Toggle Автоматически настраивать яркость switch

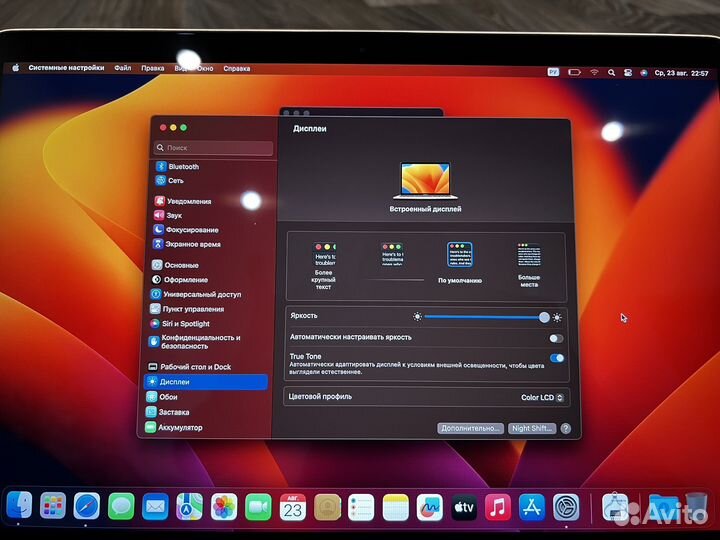[x=556, y=338]
